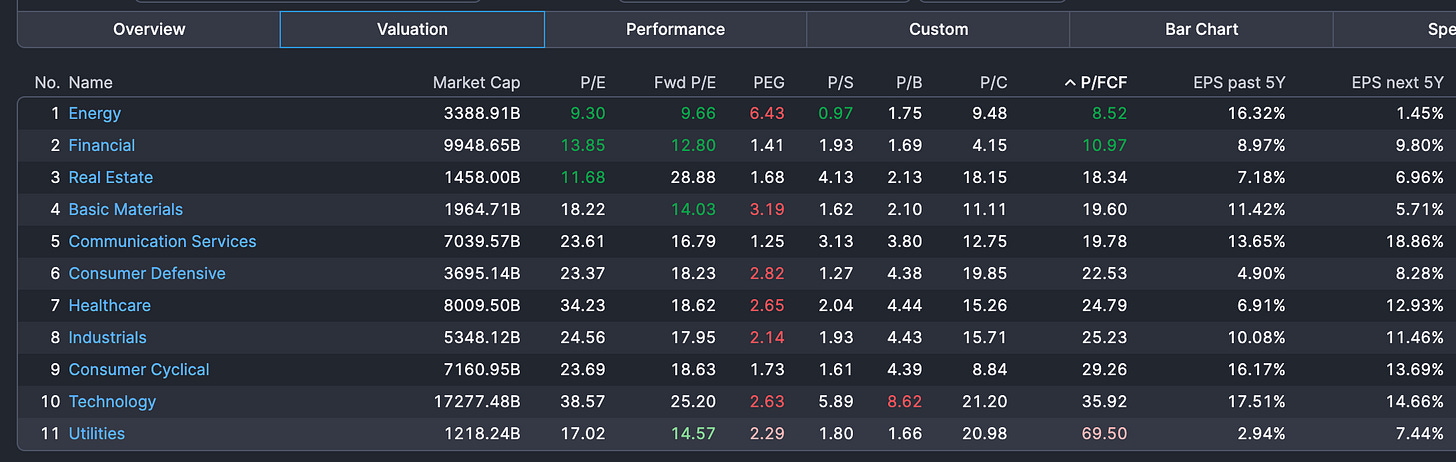The image size is (1456, 462).
Task: Open the Bar Chart tab
Action: point(1201,29)
